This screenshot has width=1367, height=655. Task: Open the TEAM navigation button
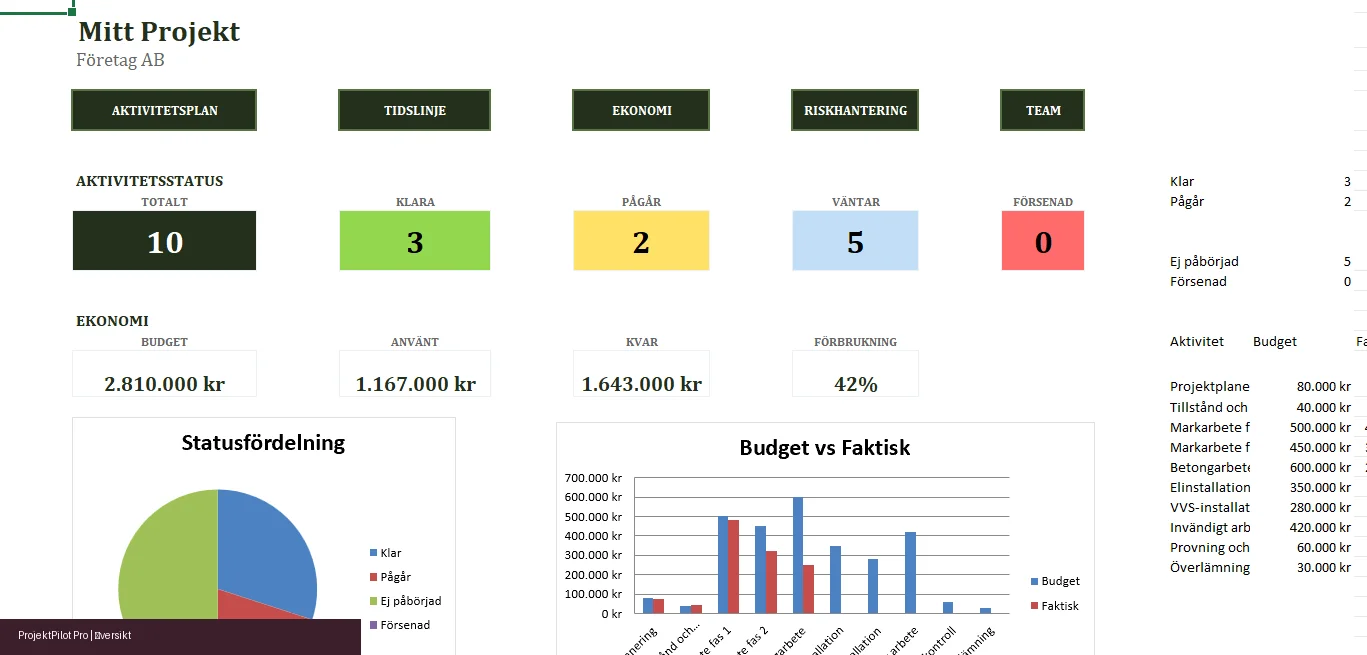tap(1043, 110)
